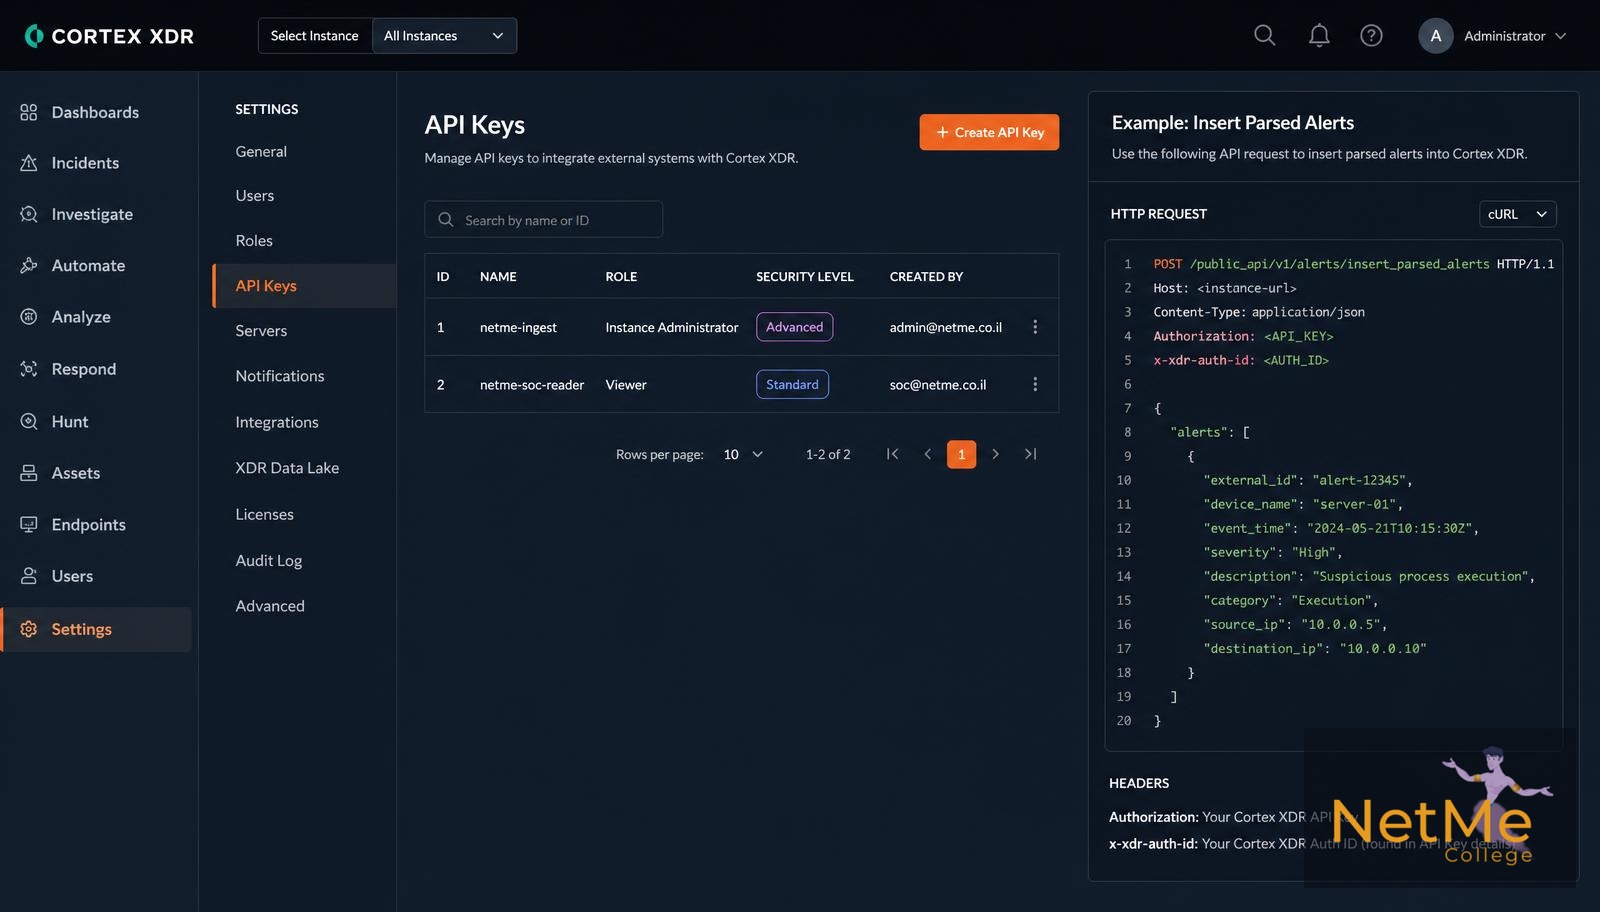This screenshot has width=1600, height=912.
Task: Open Notifications settings
Action: [280, 376]
